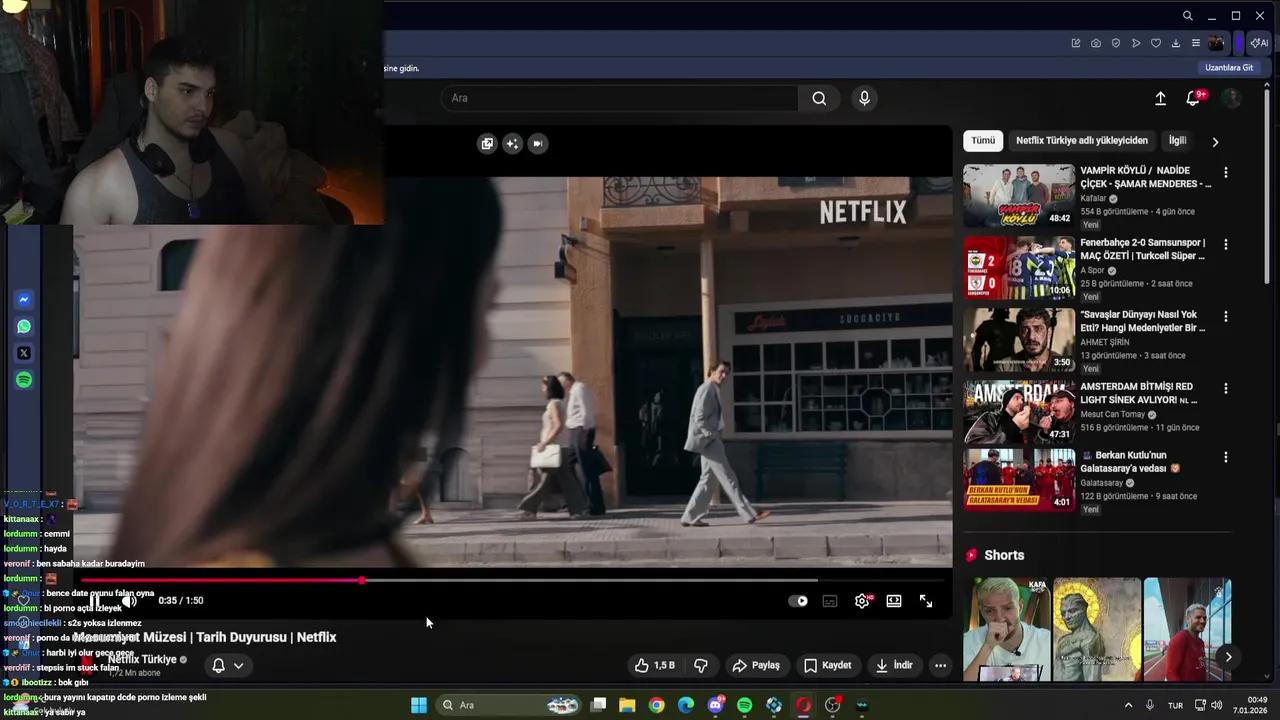The image size is (1280, 720).
Task: Select the "Tümü" filter chip
Action: pyautogui.click(x=983, y=141)
